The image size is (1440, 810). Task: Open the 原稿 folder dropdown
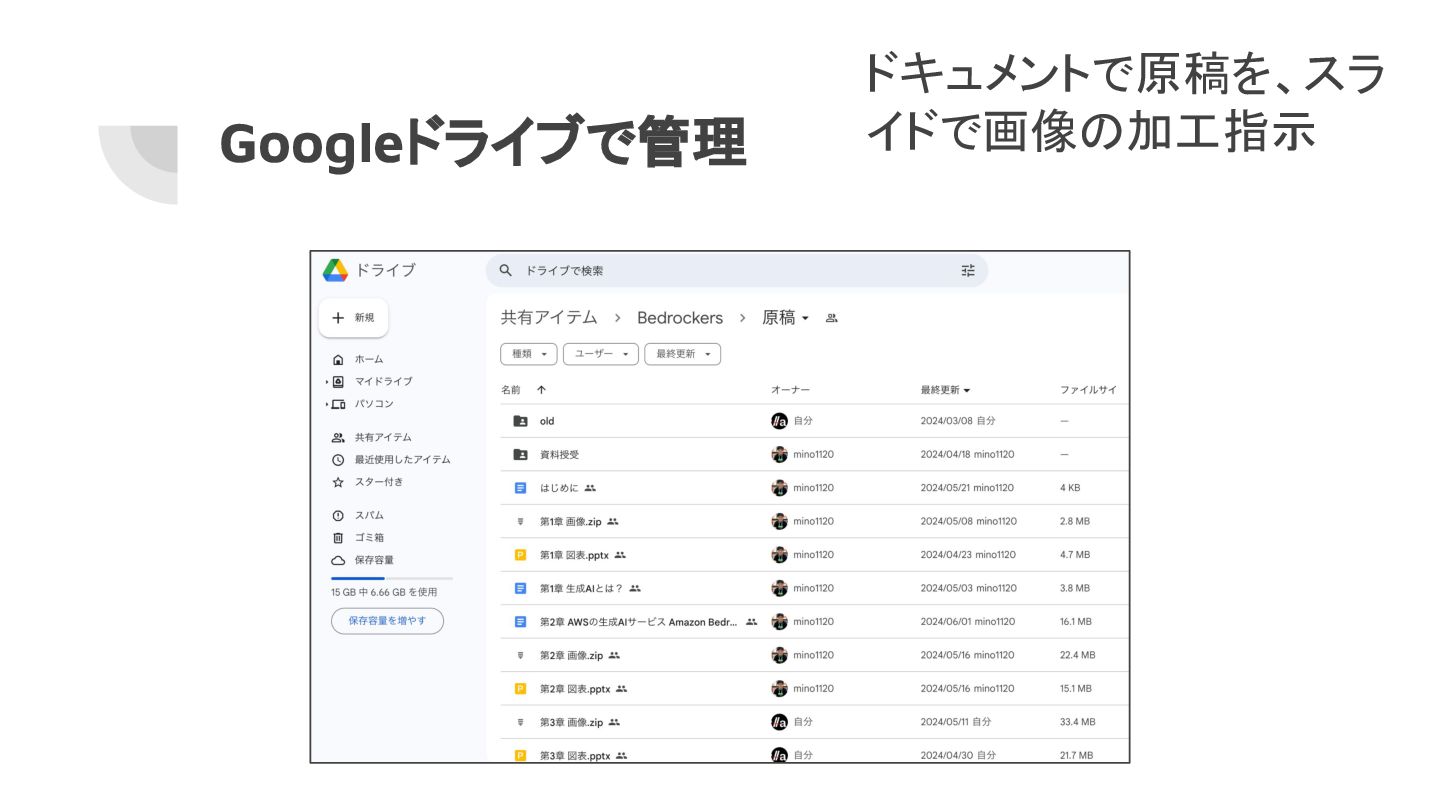click(786, 318)
